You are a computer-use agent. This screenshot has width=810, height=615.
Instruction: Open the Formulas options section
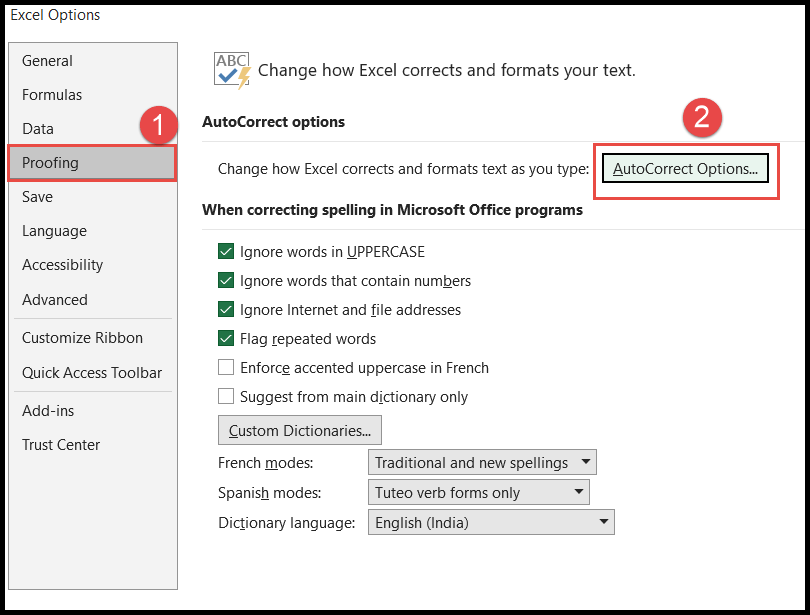pyautogui.click(x=50, y=94)
